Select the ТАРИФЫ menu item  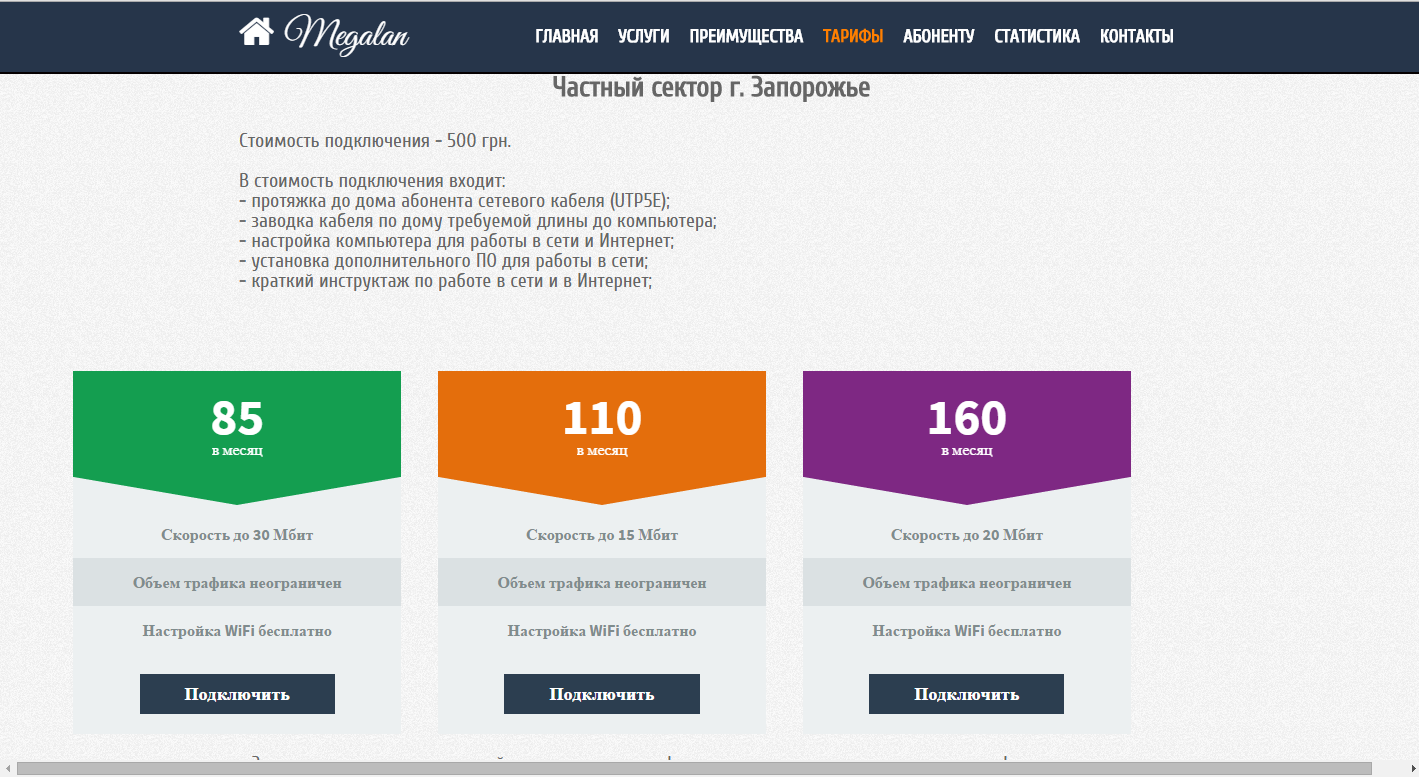(x=853, y=36)
